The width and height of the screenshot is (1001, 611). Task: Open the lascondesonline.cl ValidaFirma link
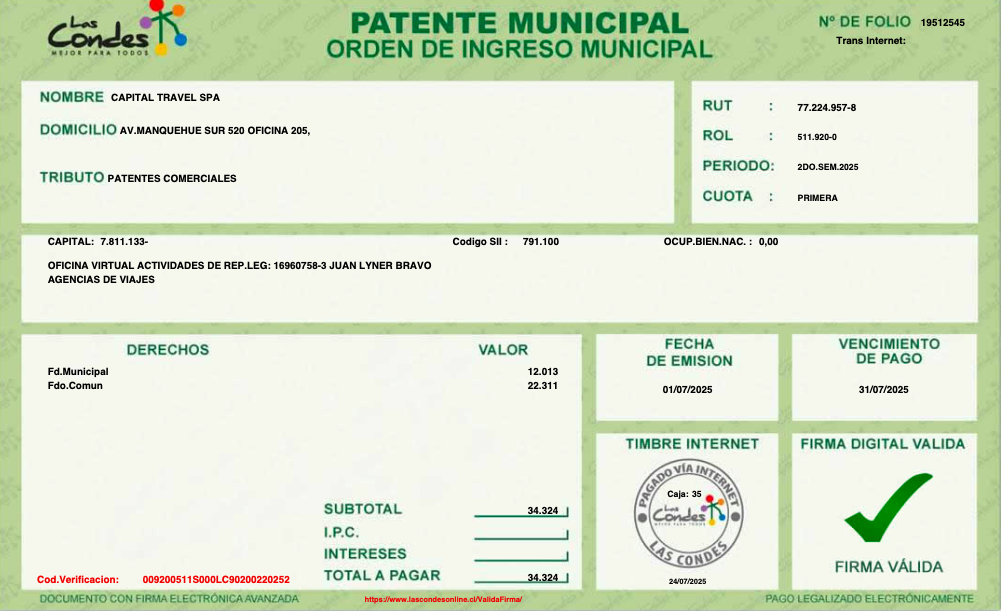click(443, 600)
